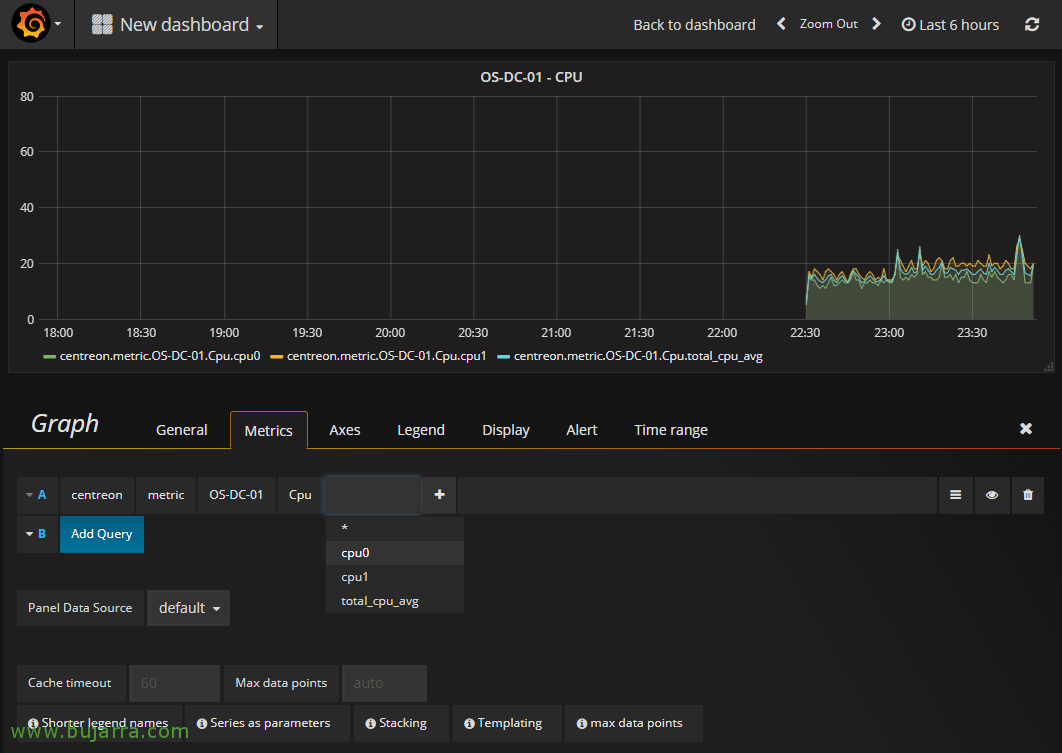The width and height of the screenshot is (1062, 753).
Task: Toggle query A visibility eye icon
Action: [992, 495]
